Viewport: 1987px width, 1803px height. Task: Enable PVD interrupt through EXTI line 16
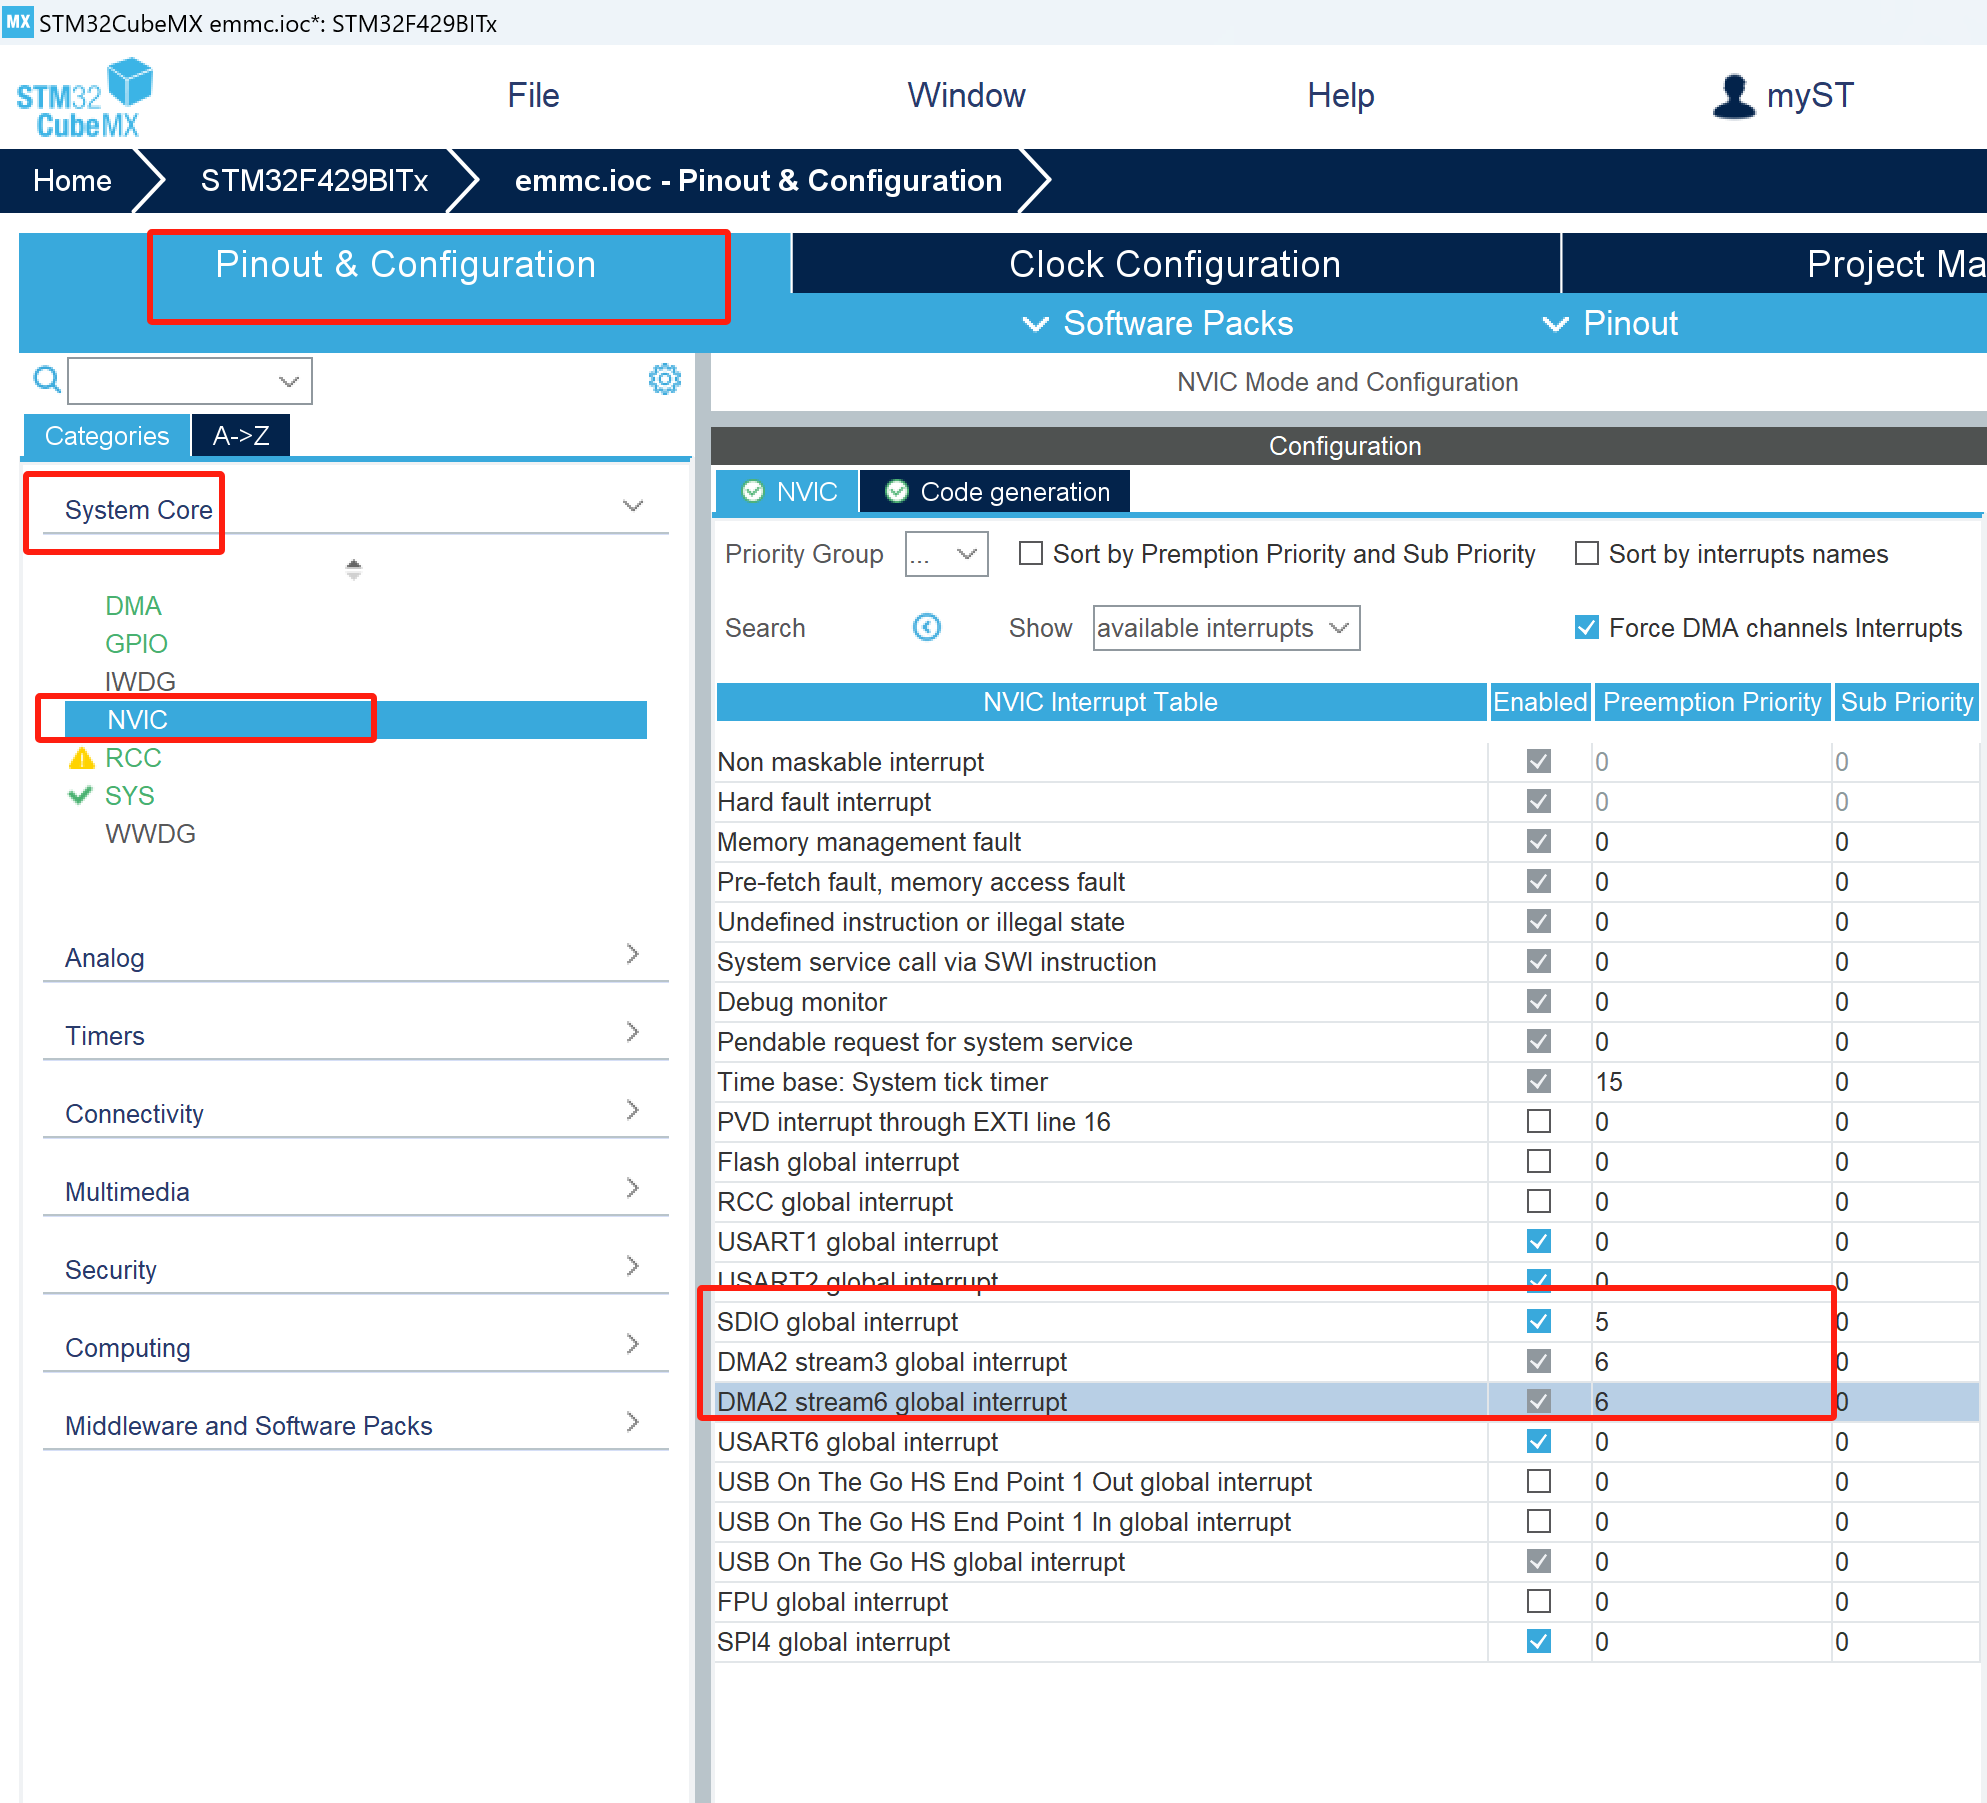point(1539,1121)
